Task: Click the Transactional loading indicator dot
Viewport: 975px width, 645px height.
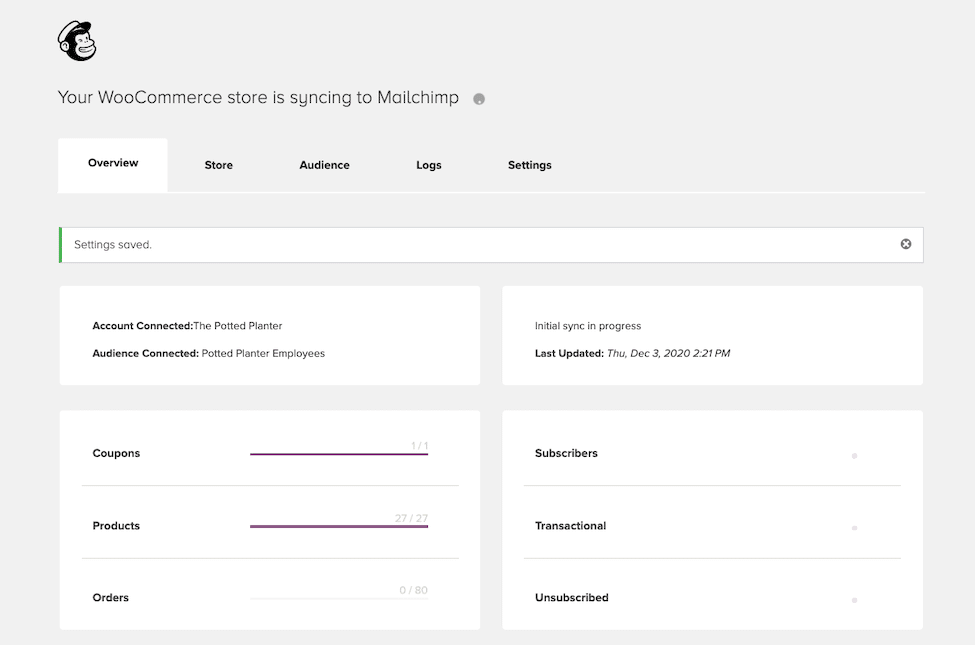Action: point(854,527)
